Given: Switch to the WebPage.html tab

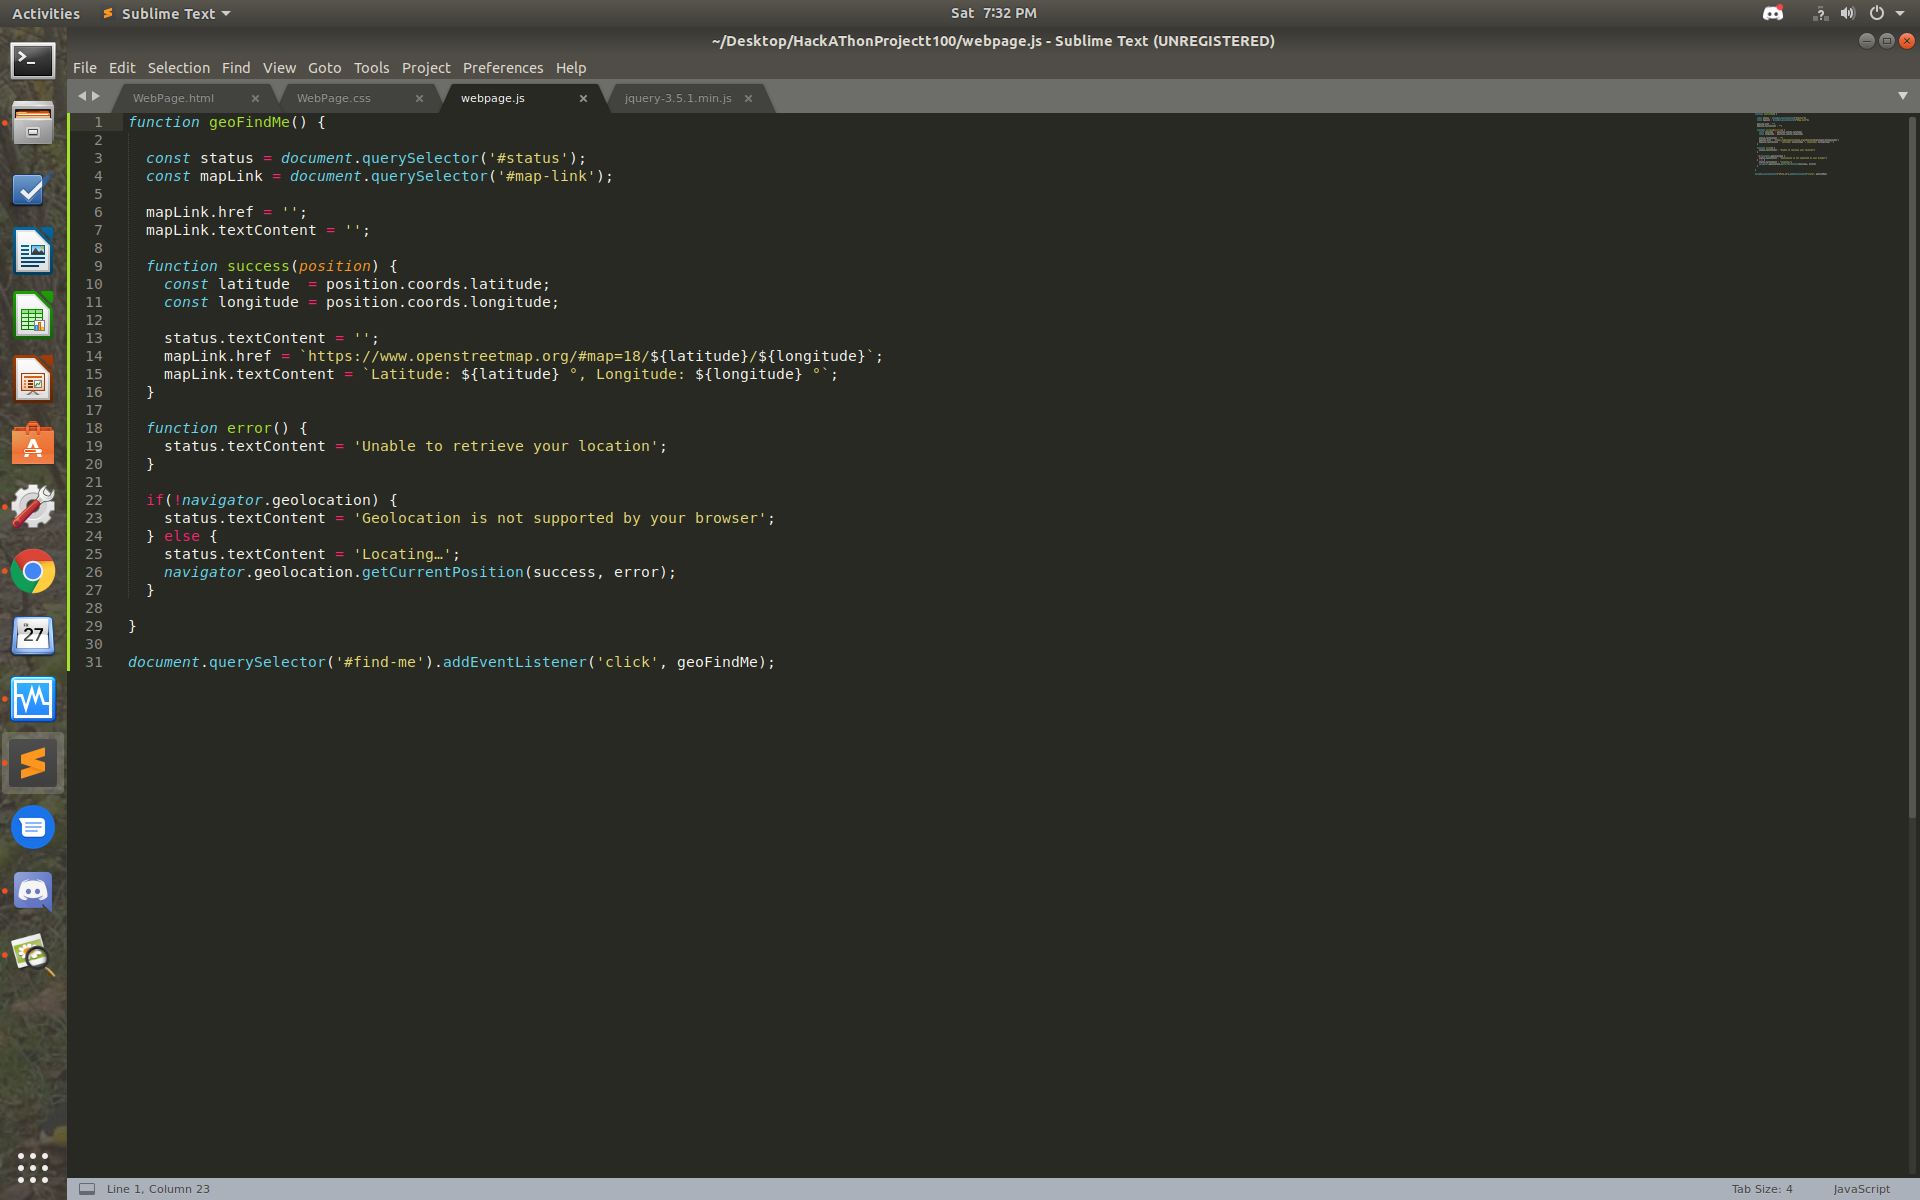Looking at the screenshot, I should [174, 98].
